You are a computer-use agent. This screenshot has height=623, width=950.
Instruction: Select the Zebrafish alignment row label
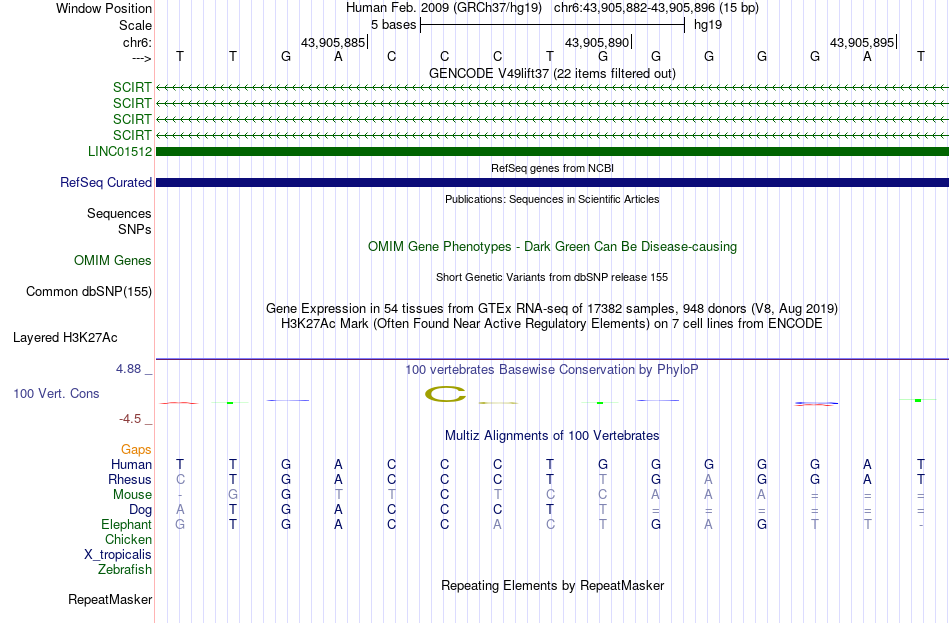coord(125,570)
